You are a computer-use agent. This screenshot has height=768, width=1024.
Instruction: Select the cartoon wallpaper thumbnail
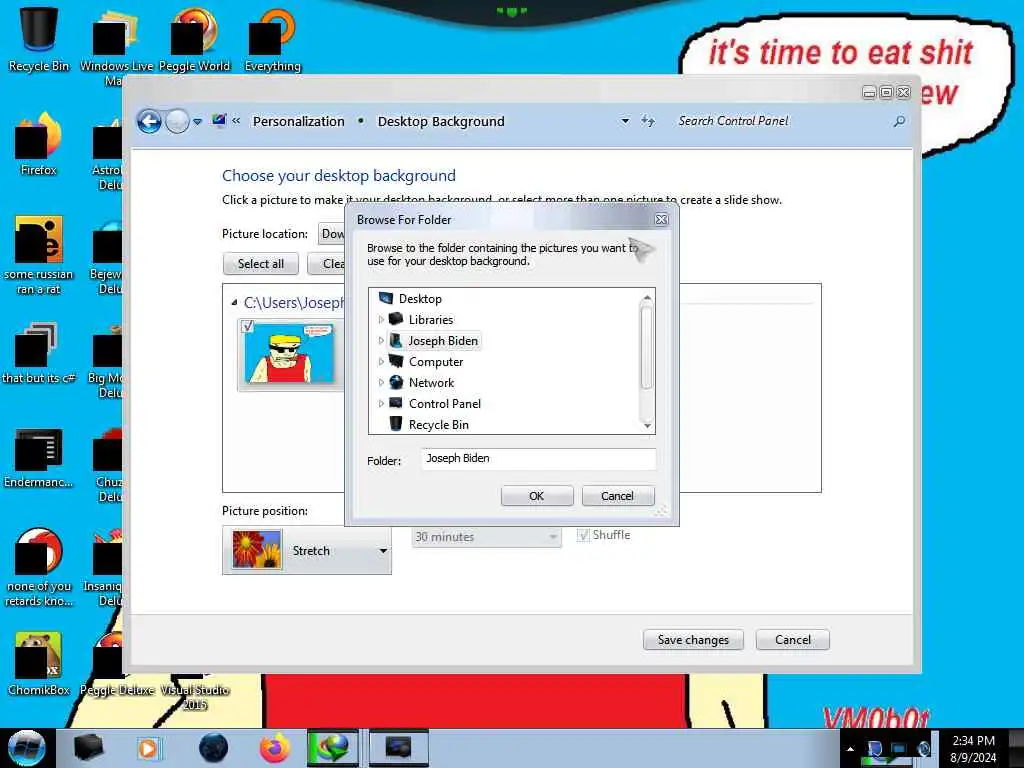click(289, 355)
